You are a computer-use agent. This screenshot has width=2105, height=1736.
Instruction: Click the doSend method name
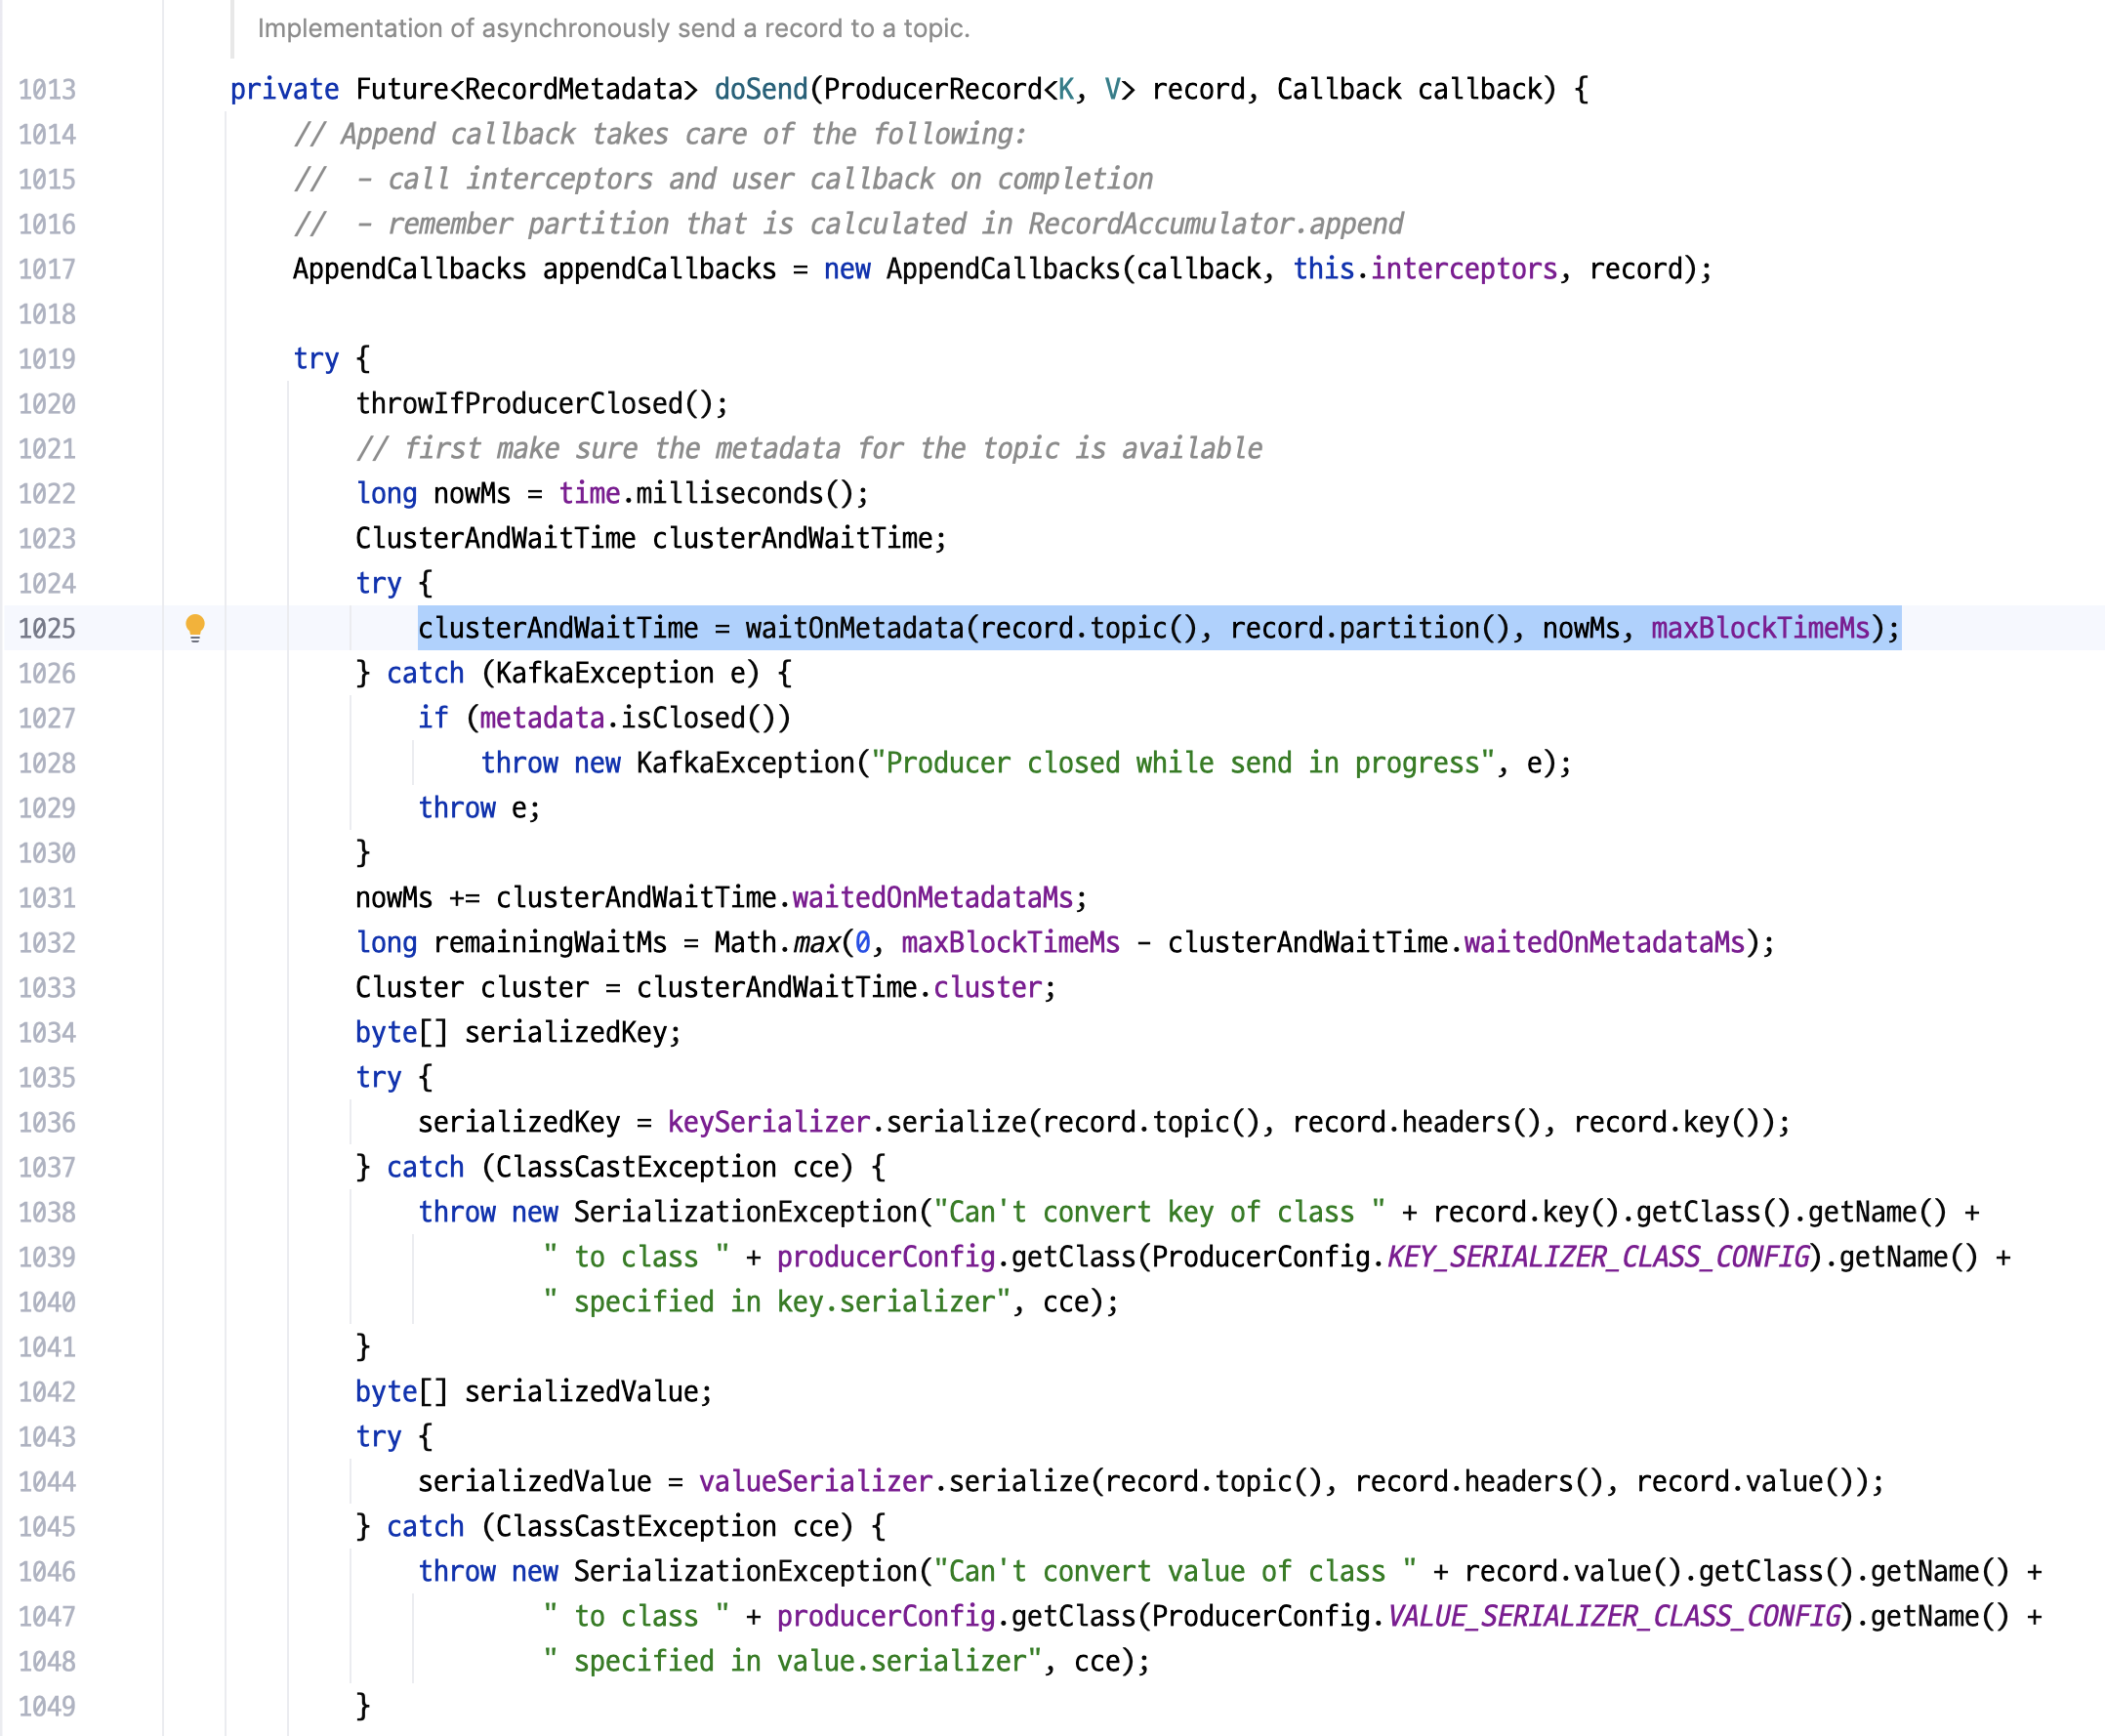pos(760,90)
